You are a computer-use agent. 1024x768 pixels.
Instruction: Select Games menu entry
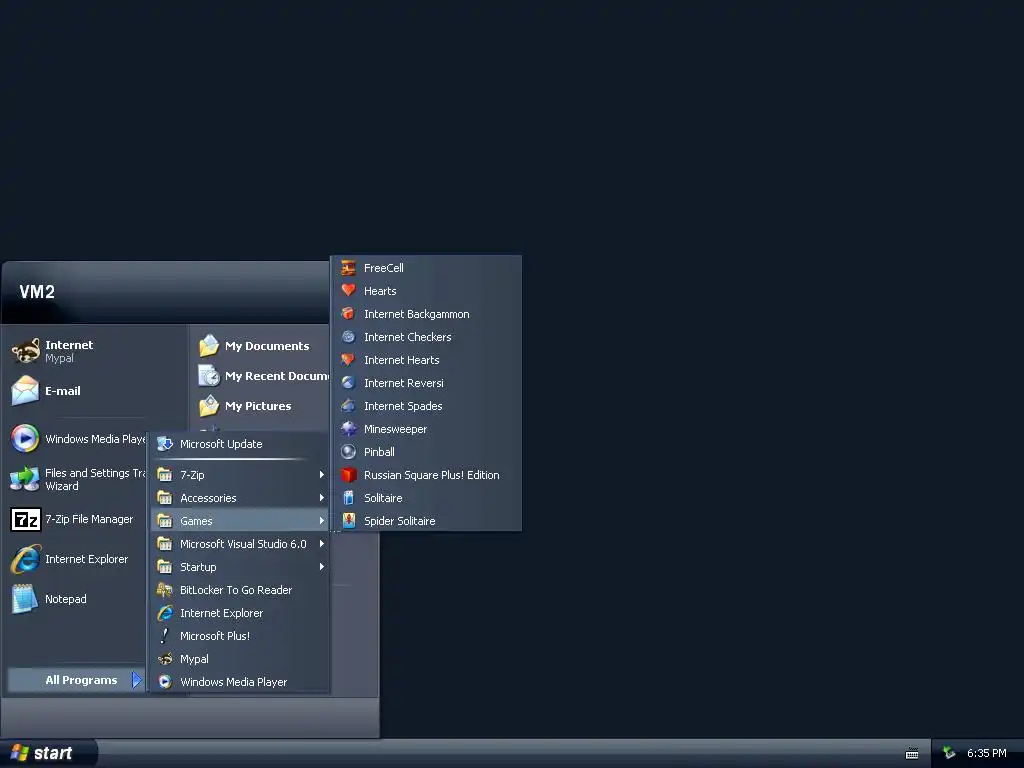[240, 520]
